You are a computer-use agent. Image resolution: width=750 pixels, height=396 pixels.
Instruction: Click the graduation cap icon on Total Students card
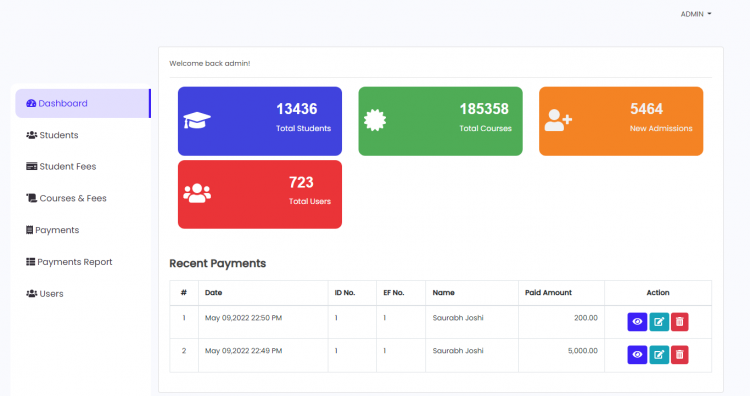point(197,120)
